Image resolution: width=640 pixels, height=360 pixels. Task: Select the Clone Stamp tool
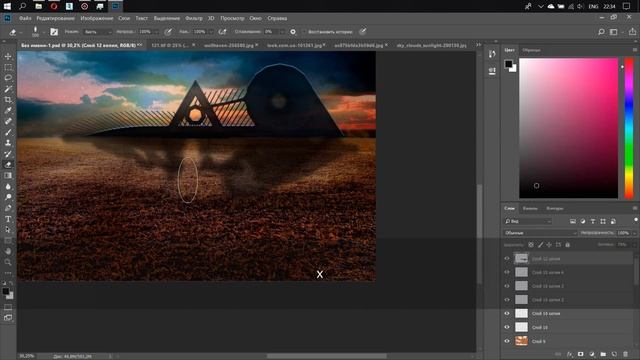pos(8,143)
